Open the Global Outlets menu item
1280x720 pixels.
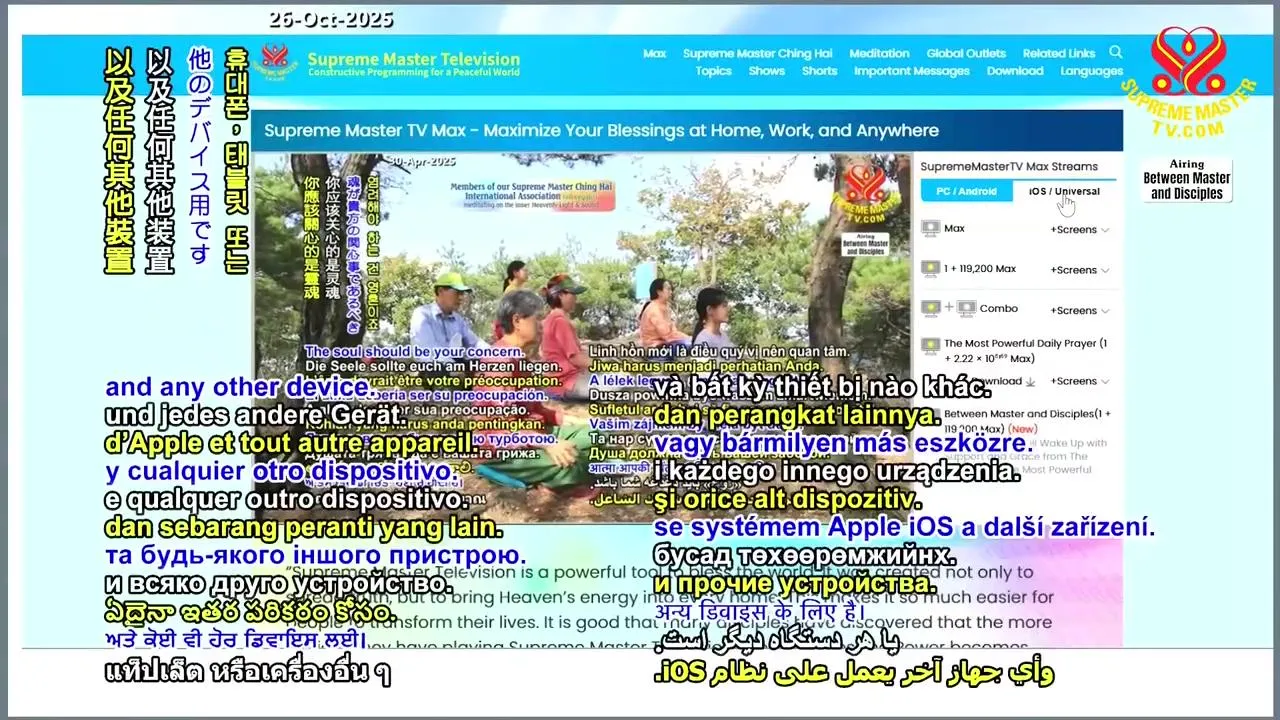click(x=966, y=54)
